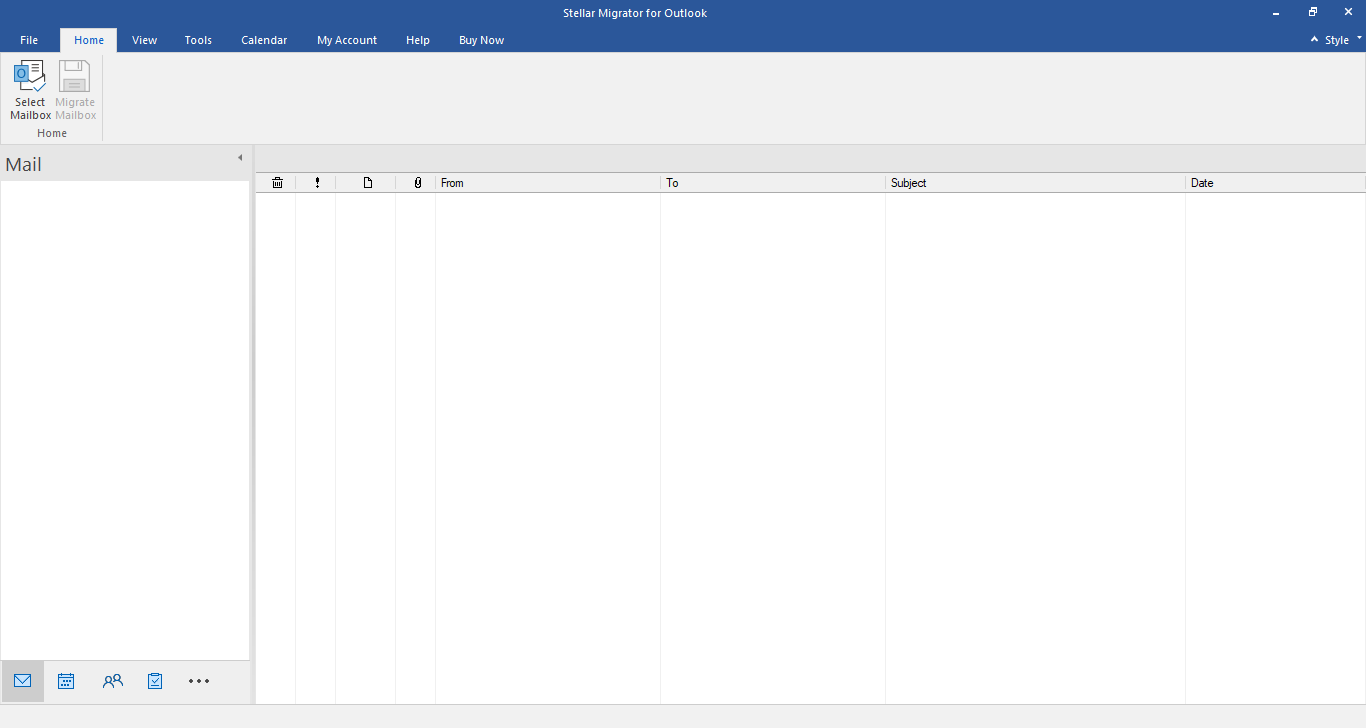The image size is (1366, 728).
Task: Sort by the item type page column
Action: (x=367, y=183)
